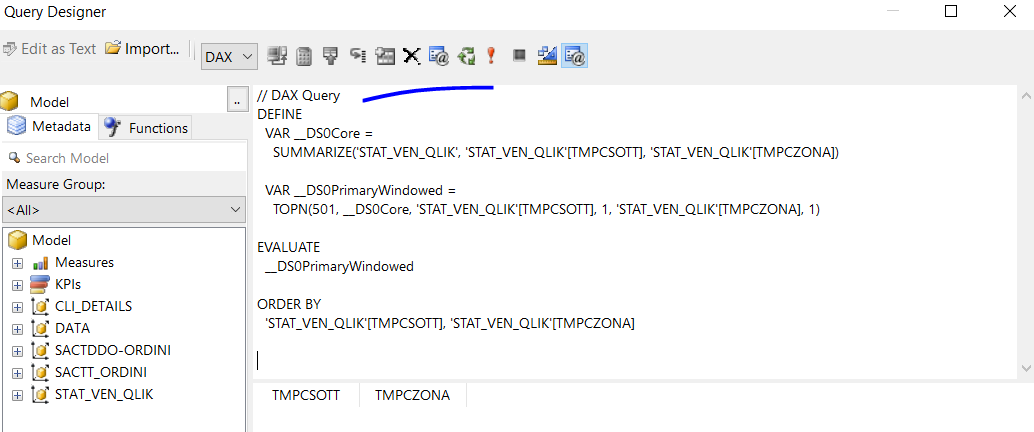Viewport: 1034px width, 432px height.
Task: Click the "VAR __DS0PrimaryWindowed =" line
Action: pos(360,191)
